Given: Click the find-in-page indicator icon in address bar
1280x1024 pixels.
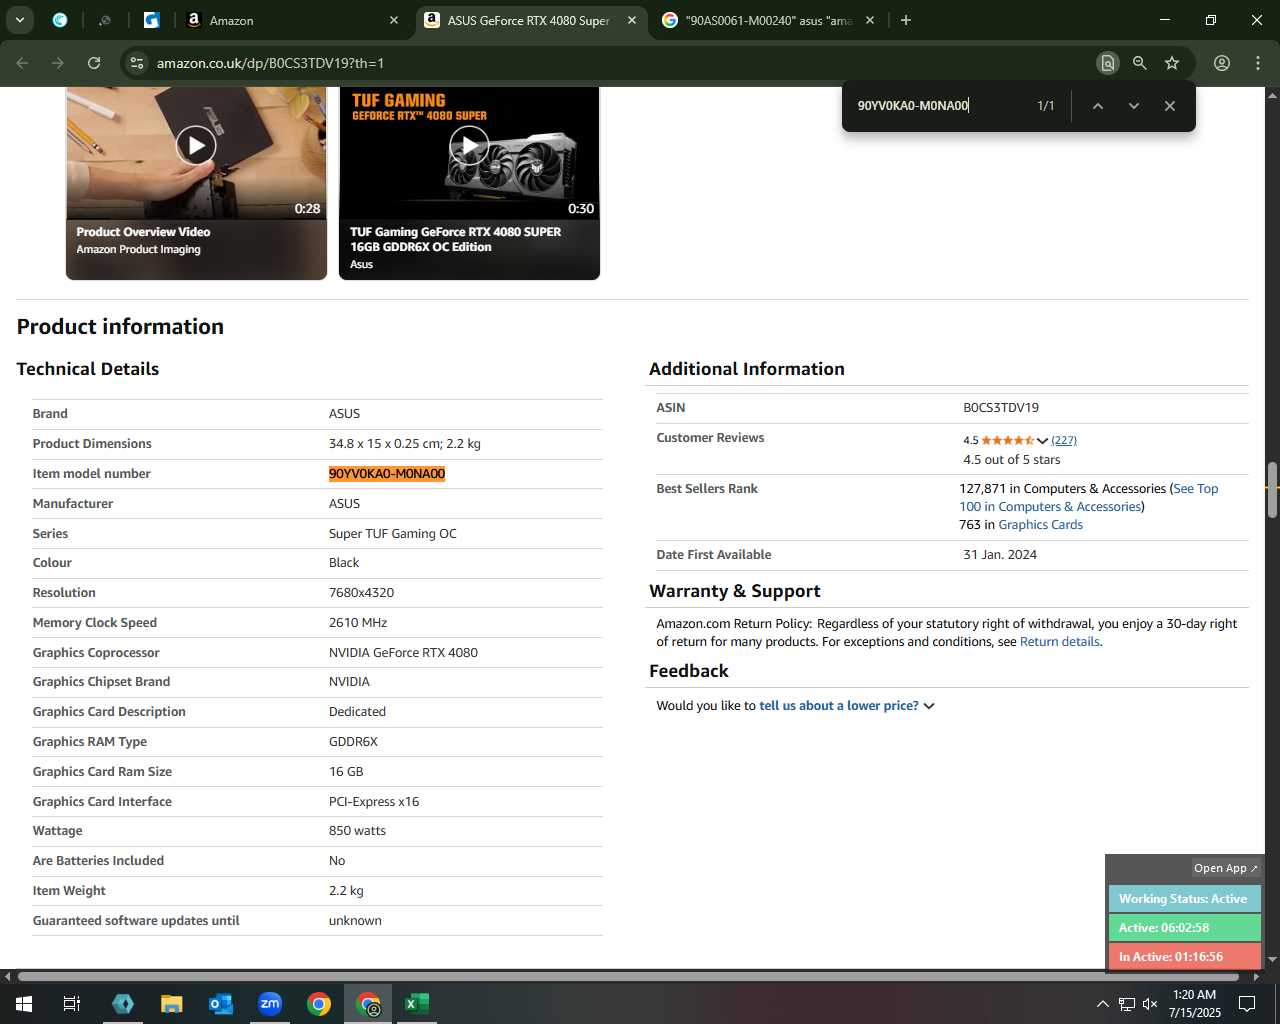Looking at the screenshot, I should click(x=1107, y=63).
